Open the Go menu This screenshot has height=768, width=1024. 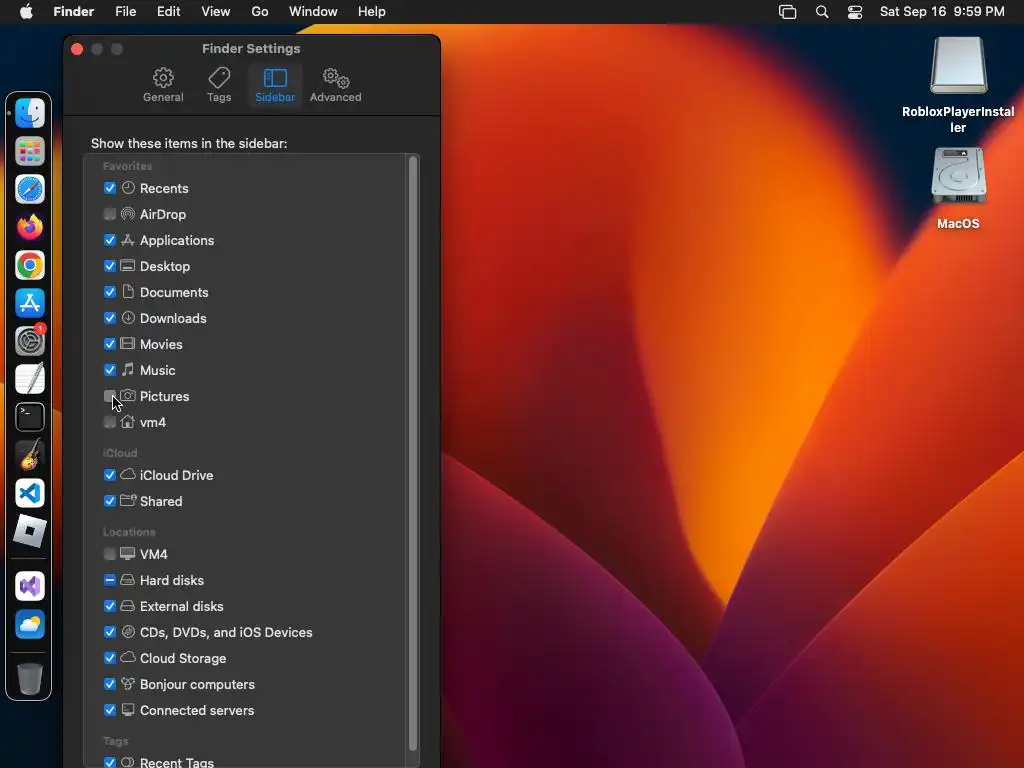click(260, 12)
